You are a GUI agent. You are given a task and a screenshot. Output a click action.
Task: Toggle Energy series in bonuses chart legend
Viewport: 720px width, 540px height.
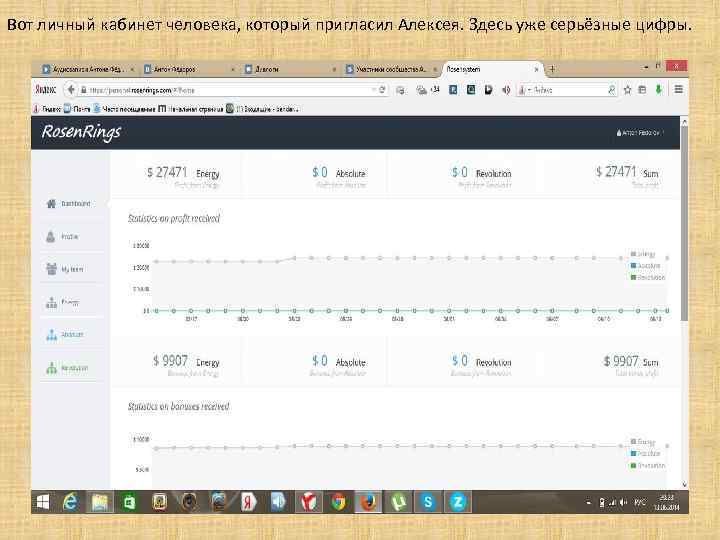click(x=643, y=442)
